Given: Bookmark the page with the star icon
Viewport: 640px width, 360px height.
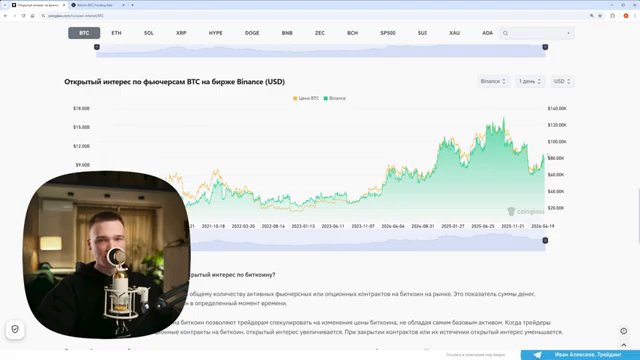Looking at the screenshot, I should [x=600, y=16].
